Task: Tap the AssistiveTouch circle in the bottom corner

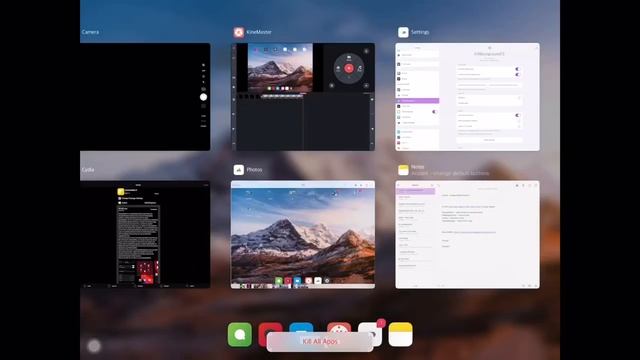Action: (x=94, y=346)
